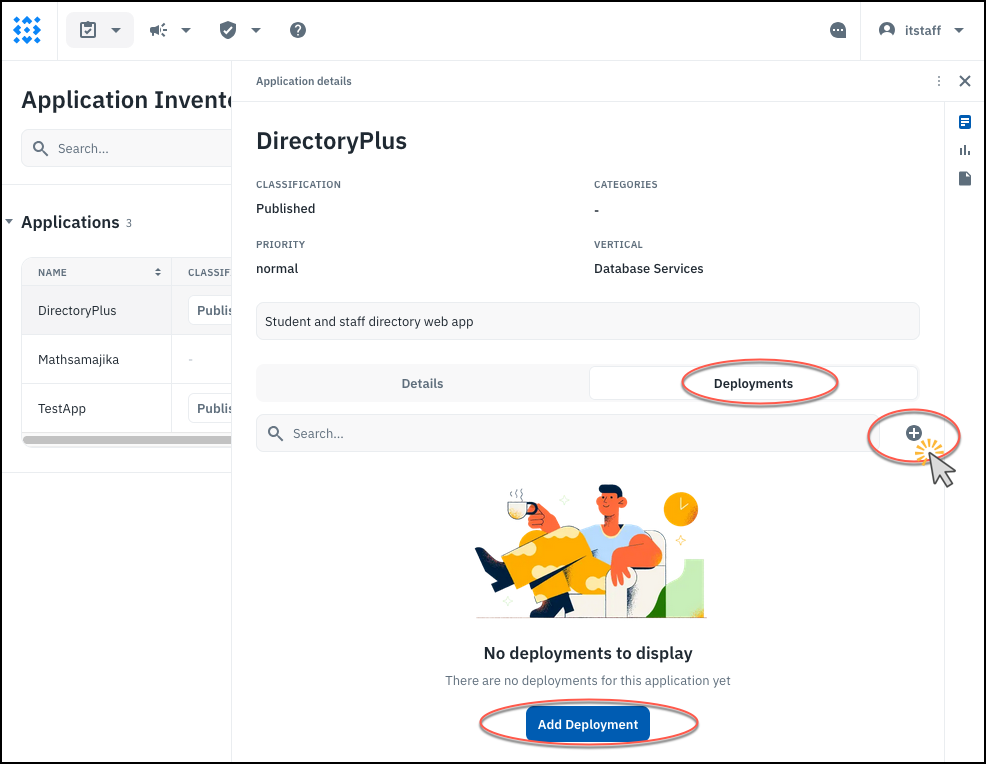Open the megaphone announcements icon

(159, 30)
